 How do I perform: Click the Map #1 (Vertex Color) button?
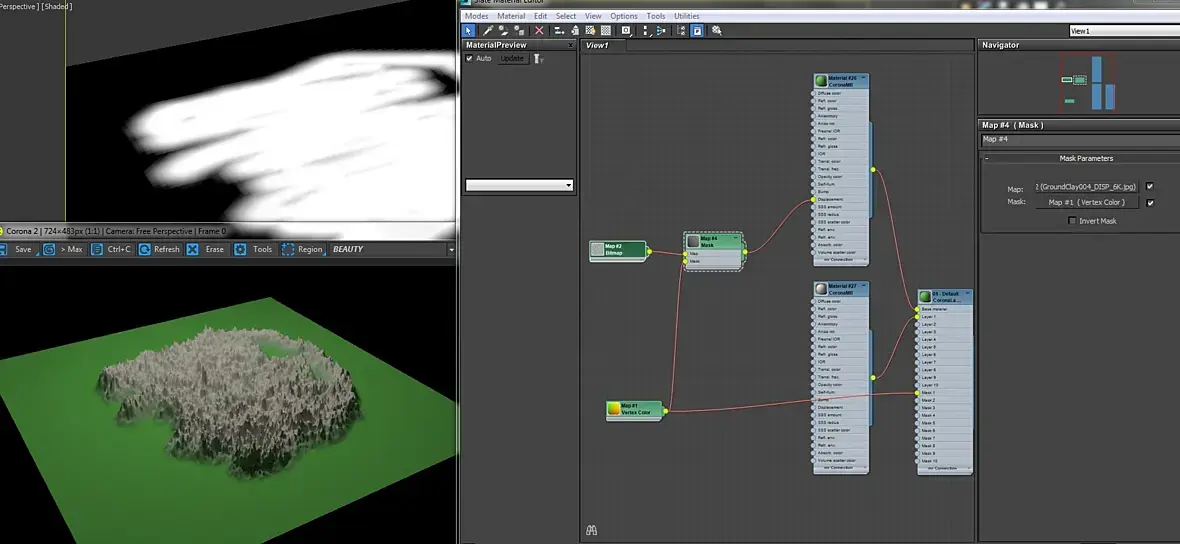click(x=1087, y=202)
